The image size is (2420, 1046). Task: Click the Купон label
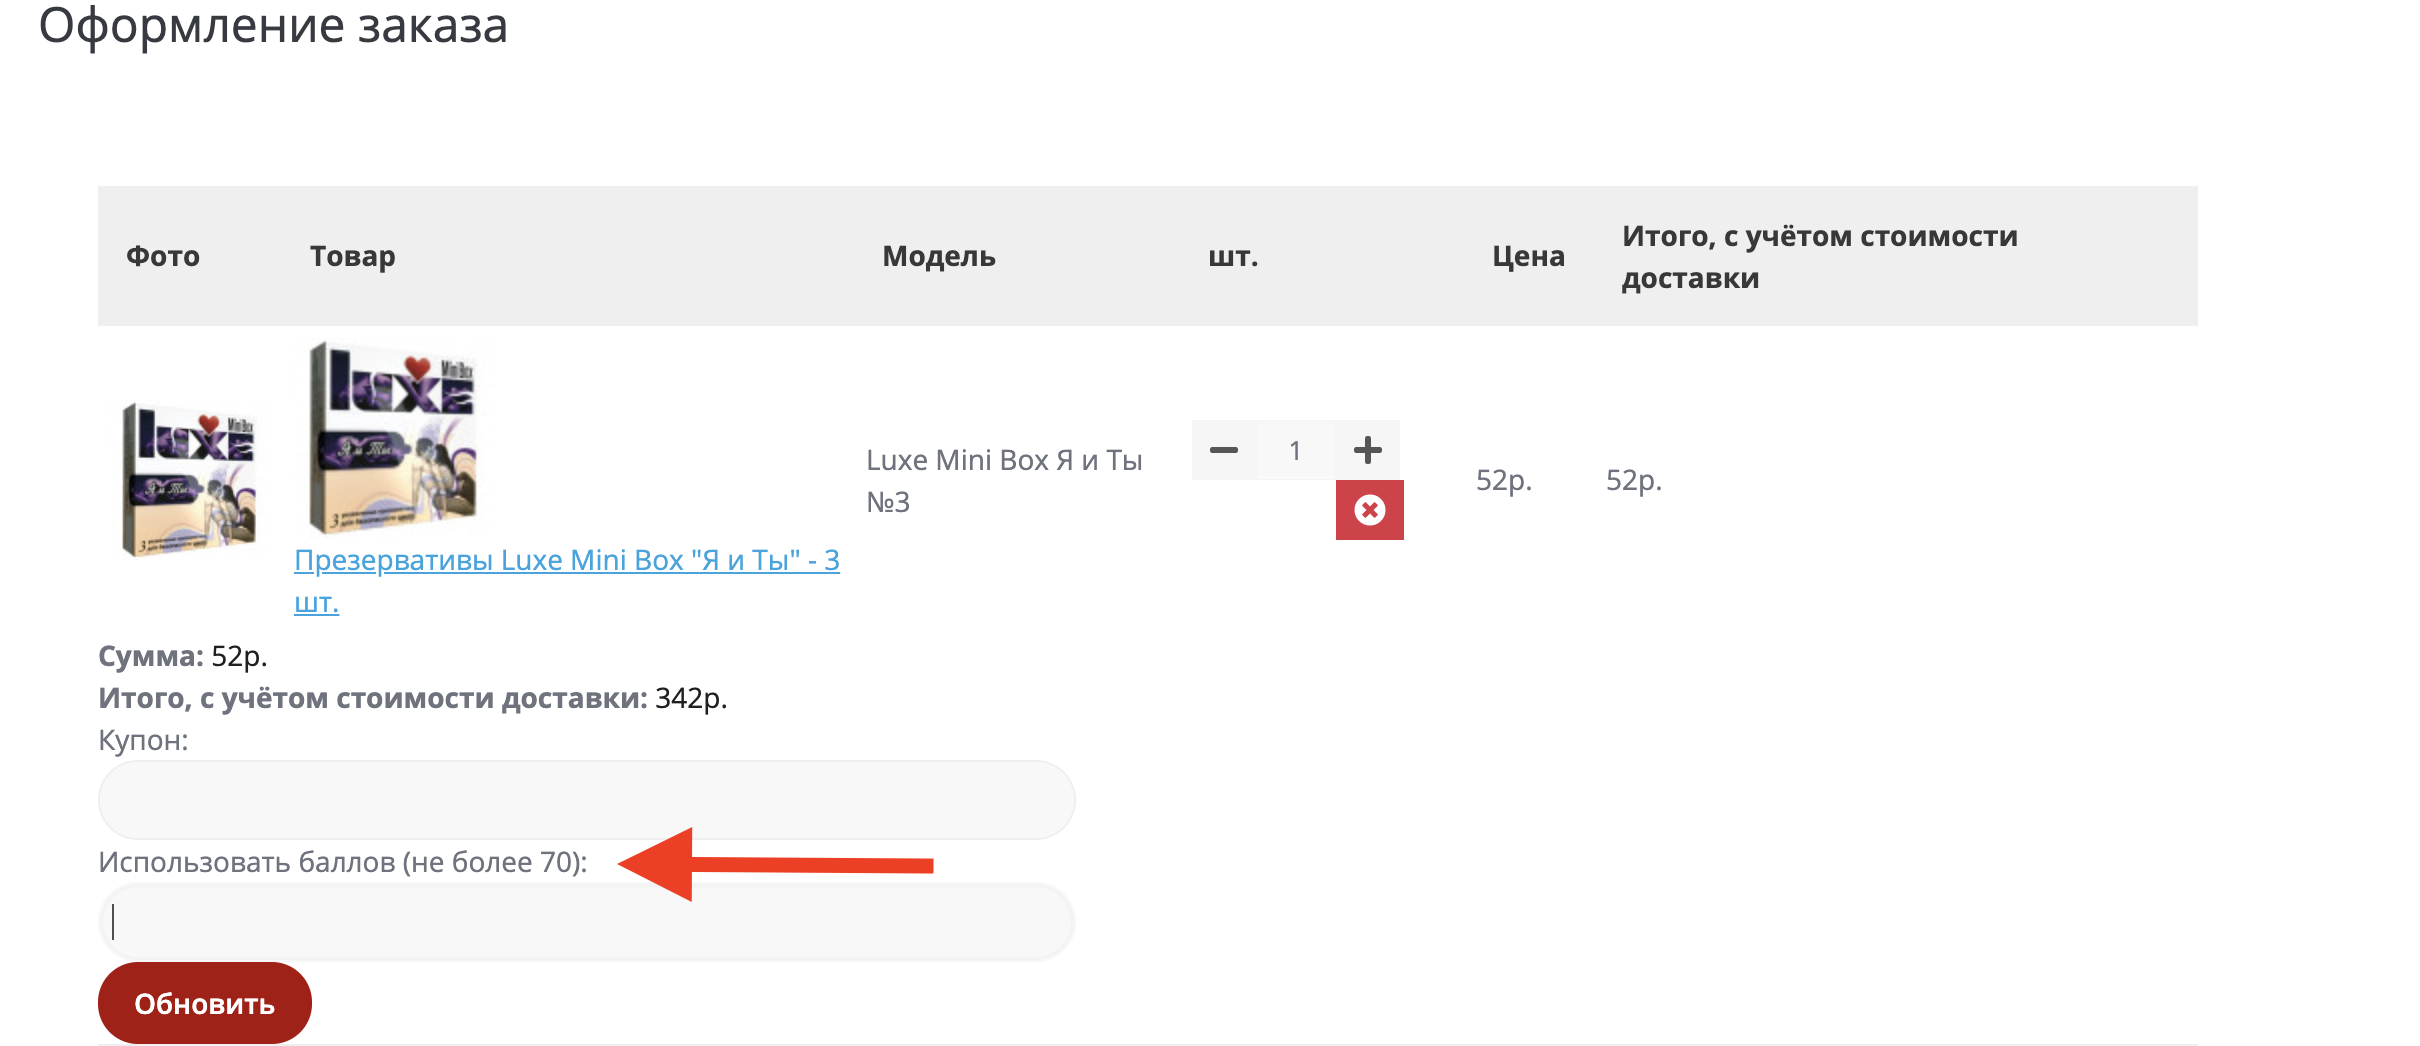point(143,741)
